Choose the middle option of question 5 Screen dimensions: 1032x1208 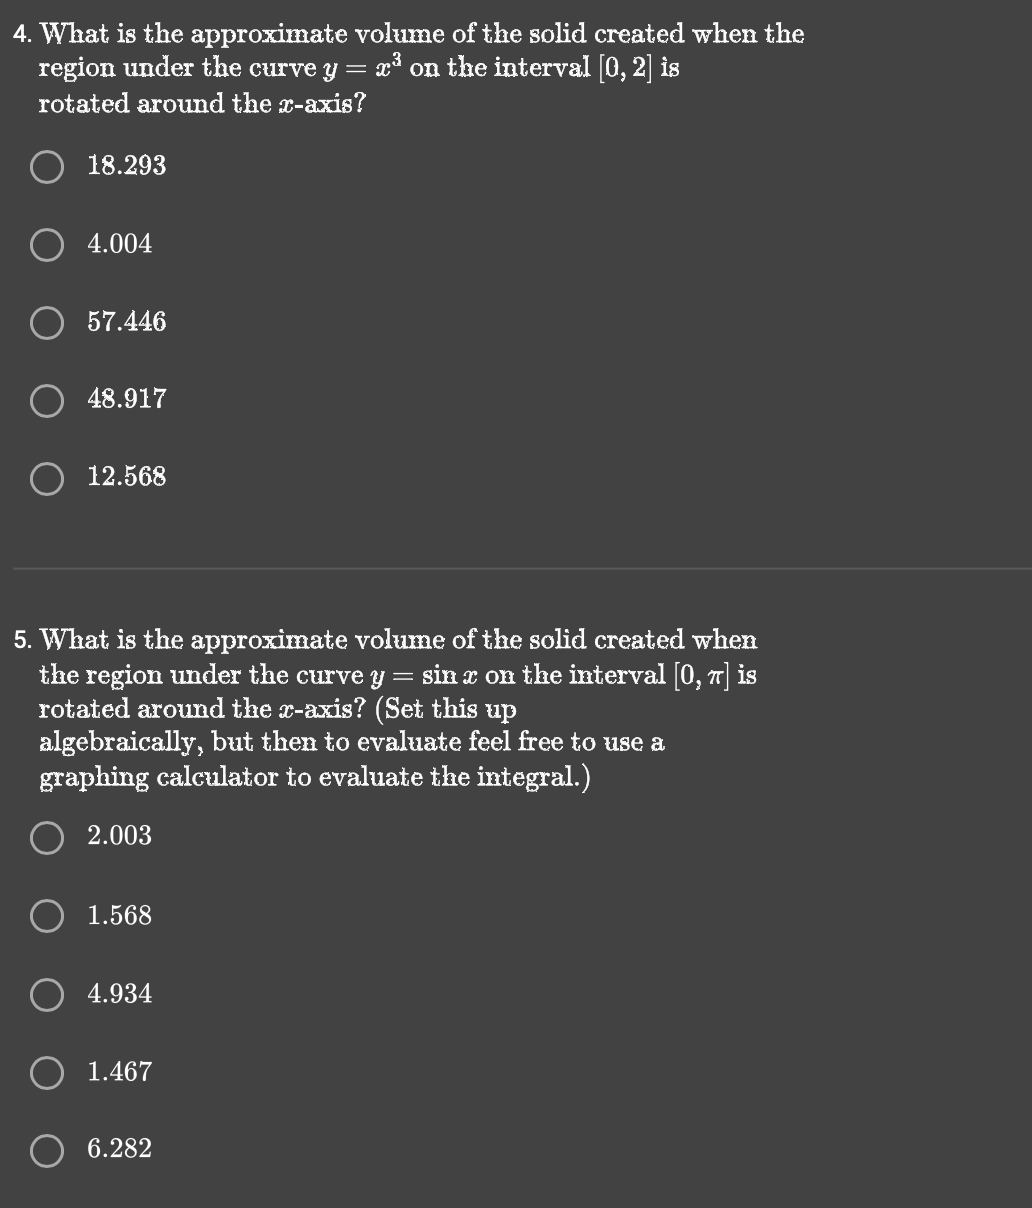tap(46, 994)
